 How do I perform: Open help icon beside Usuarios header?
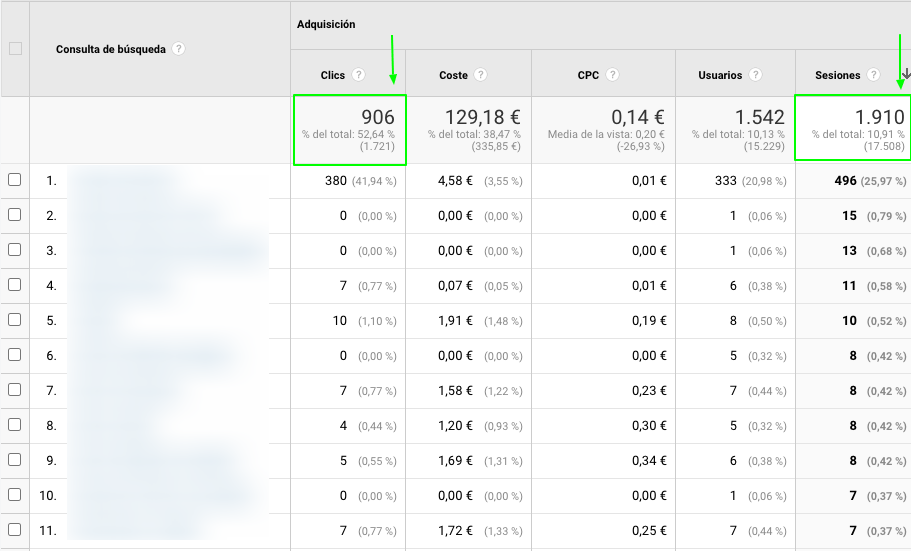(755, 74)
